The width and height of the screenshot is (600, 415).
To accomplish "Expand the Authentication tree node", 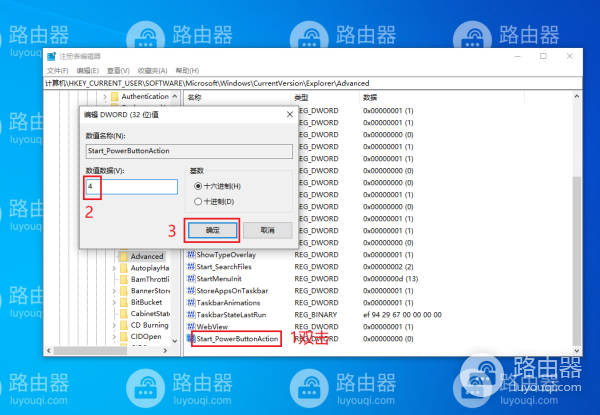I will pos(105,97).
